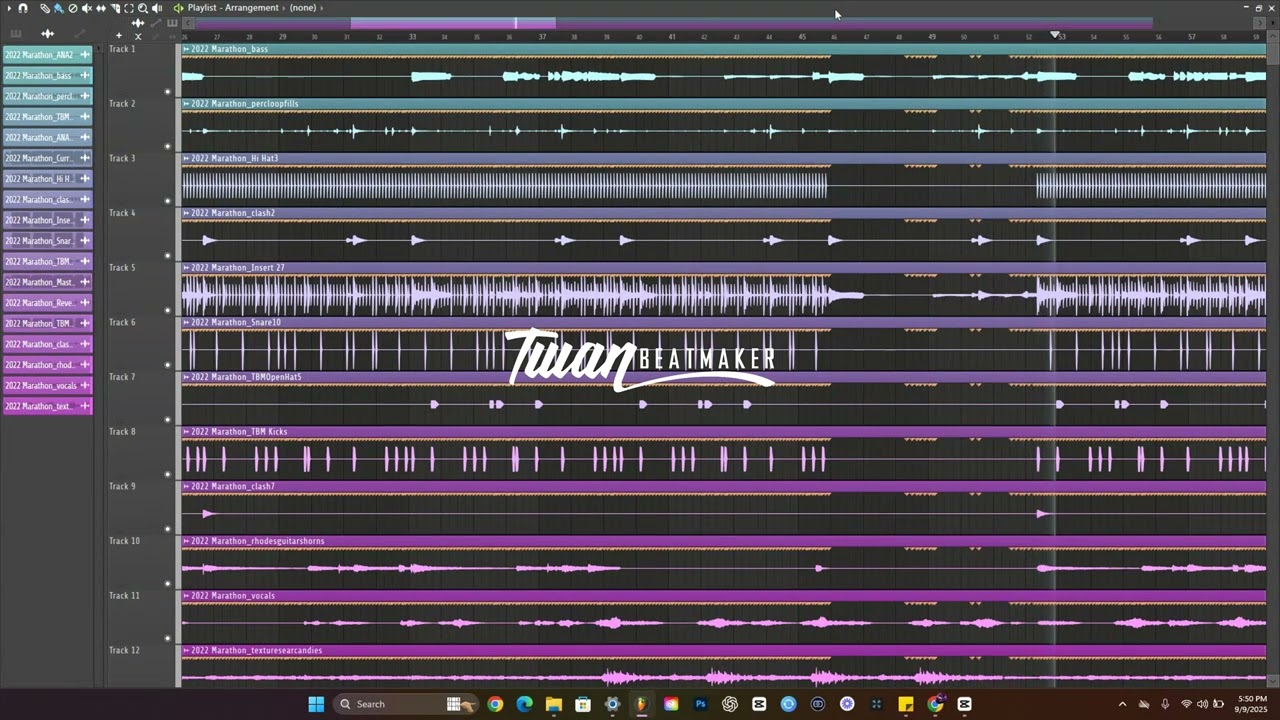Show automation clips in the picker panel
Viewport: 1280px width, 720px height.
point(79,34)
